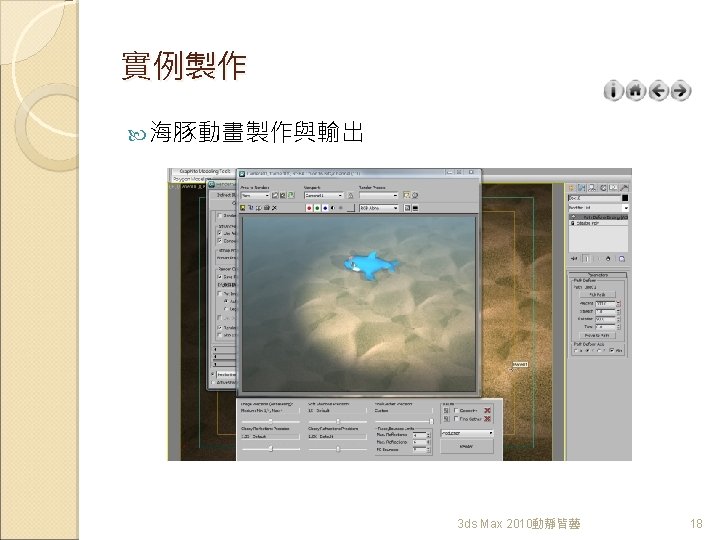Open Render Setup icon in render window
The image size is (720, 540).
click(x=407, y=195)
